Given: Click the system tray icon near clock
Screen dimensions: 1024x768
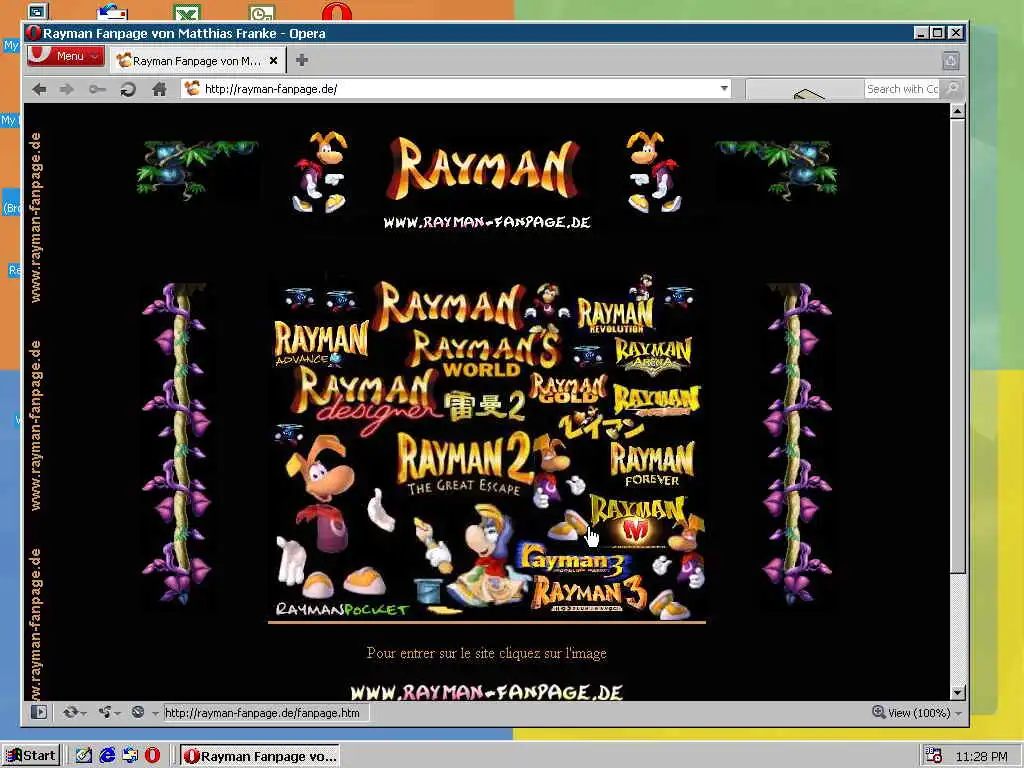Looking at the screenshot, I should pyautogui.click(x=933, y=756).
